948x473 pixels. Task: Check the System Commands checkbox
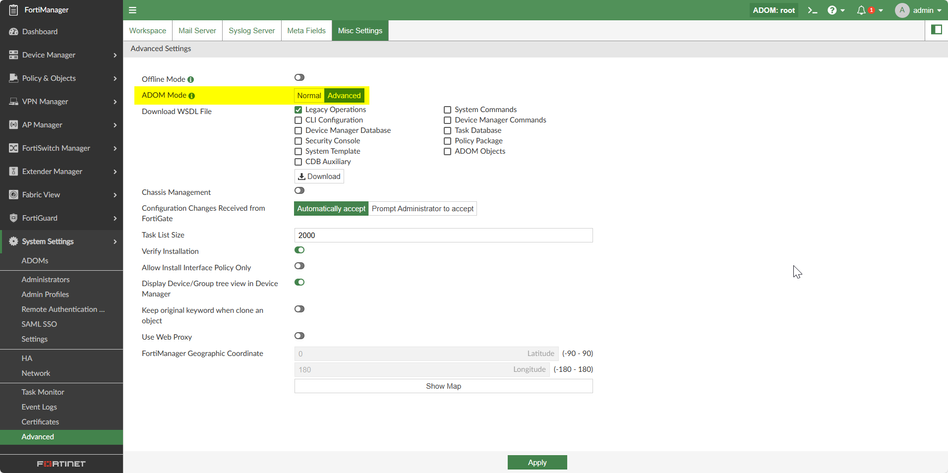pos(447,110)
